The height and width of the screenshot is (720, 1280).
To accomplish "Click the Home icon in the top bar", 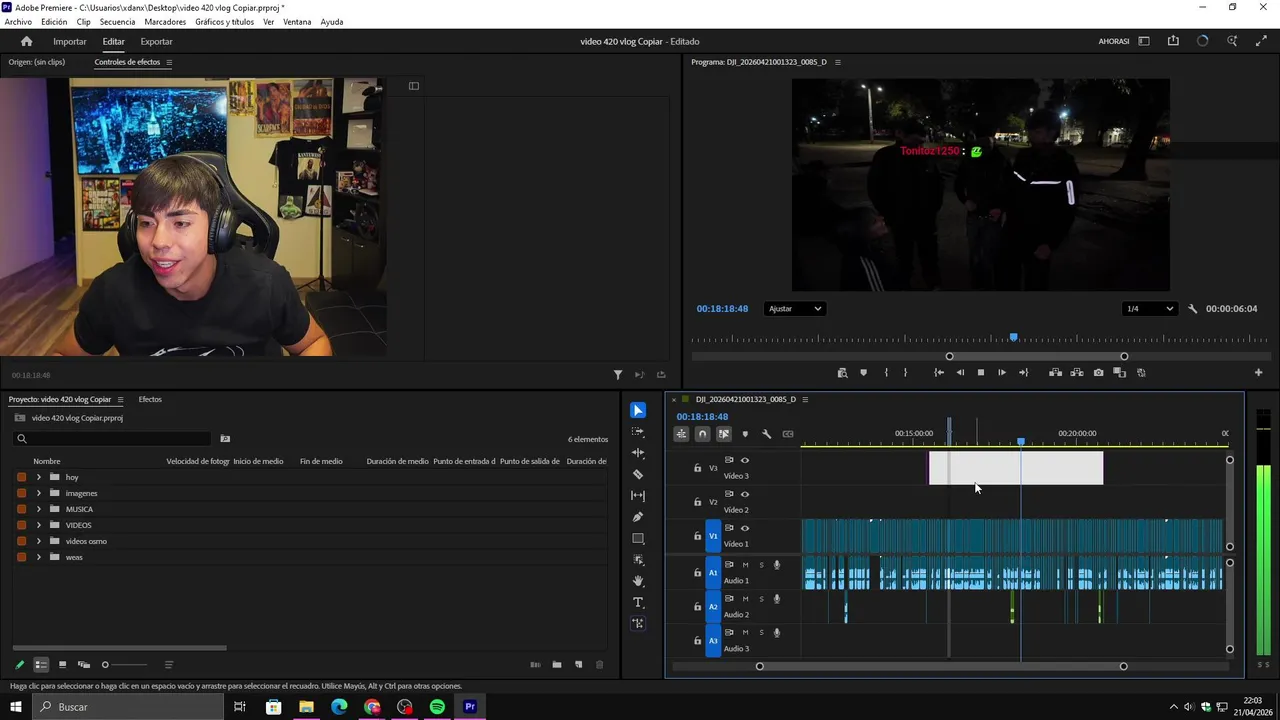I will [26, 41].
